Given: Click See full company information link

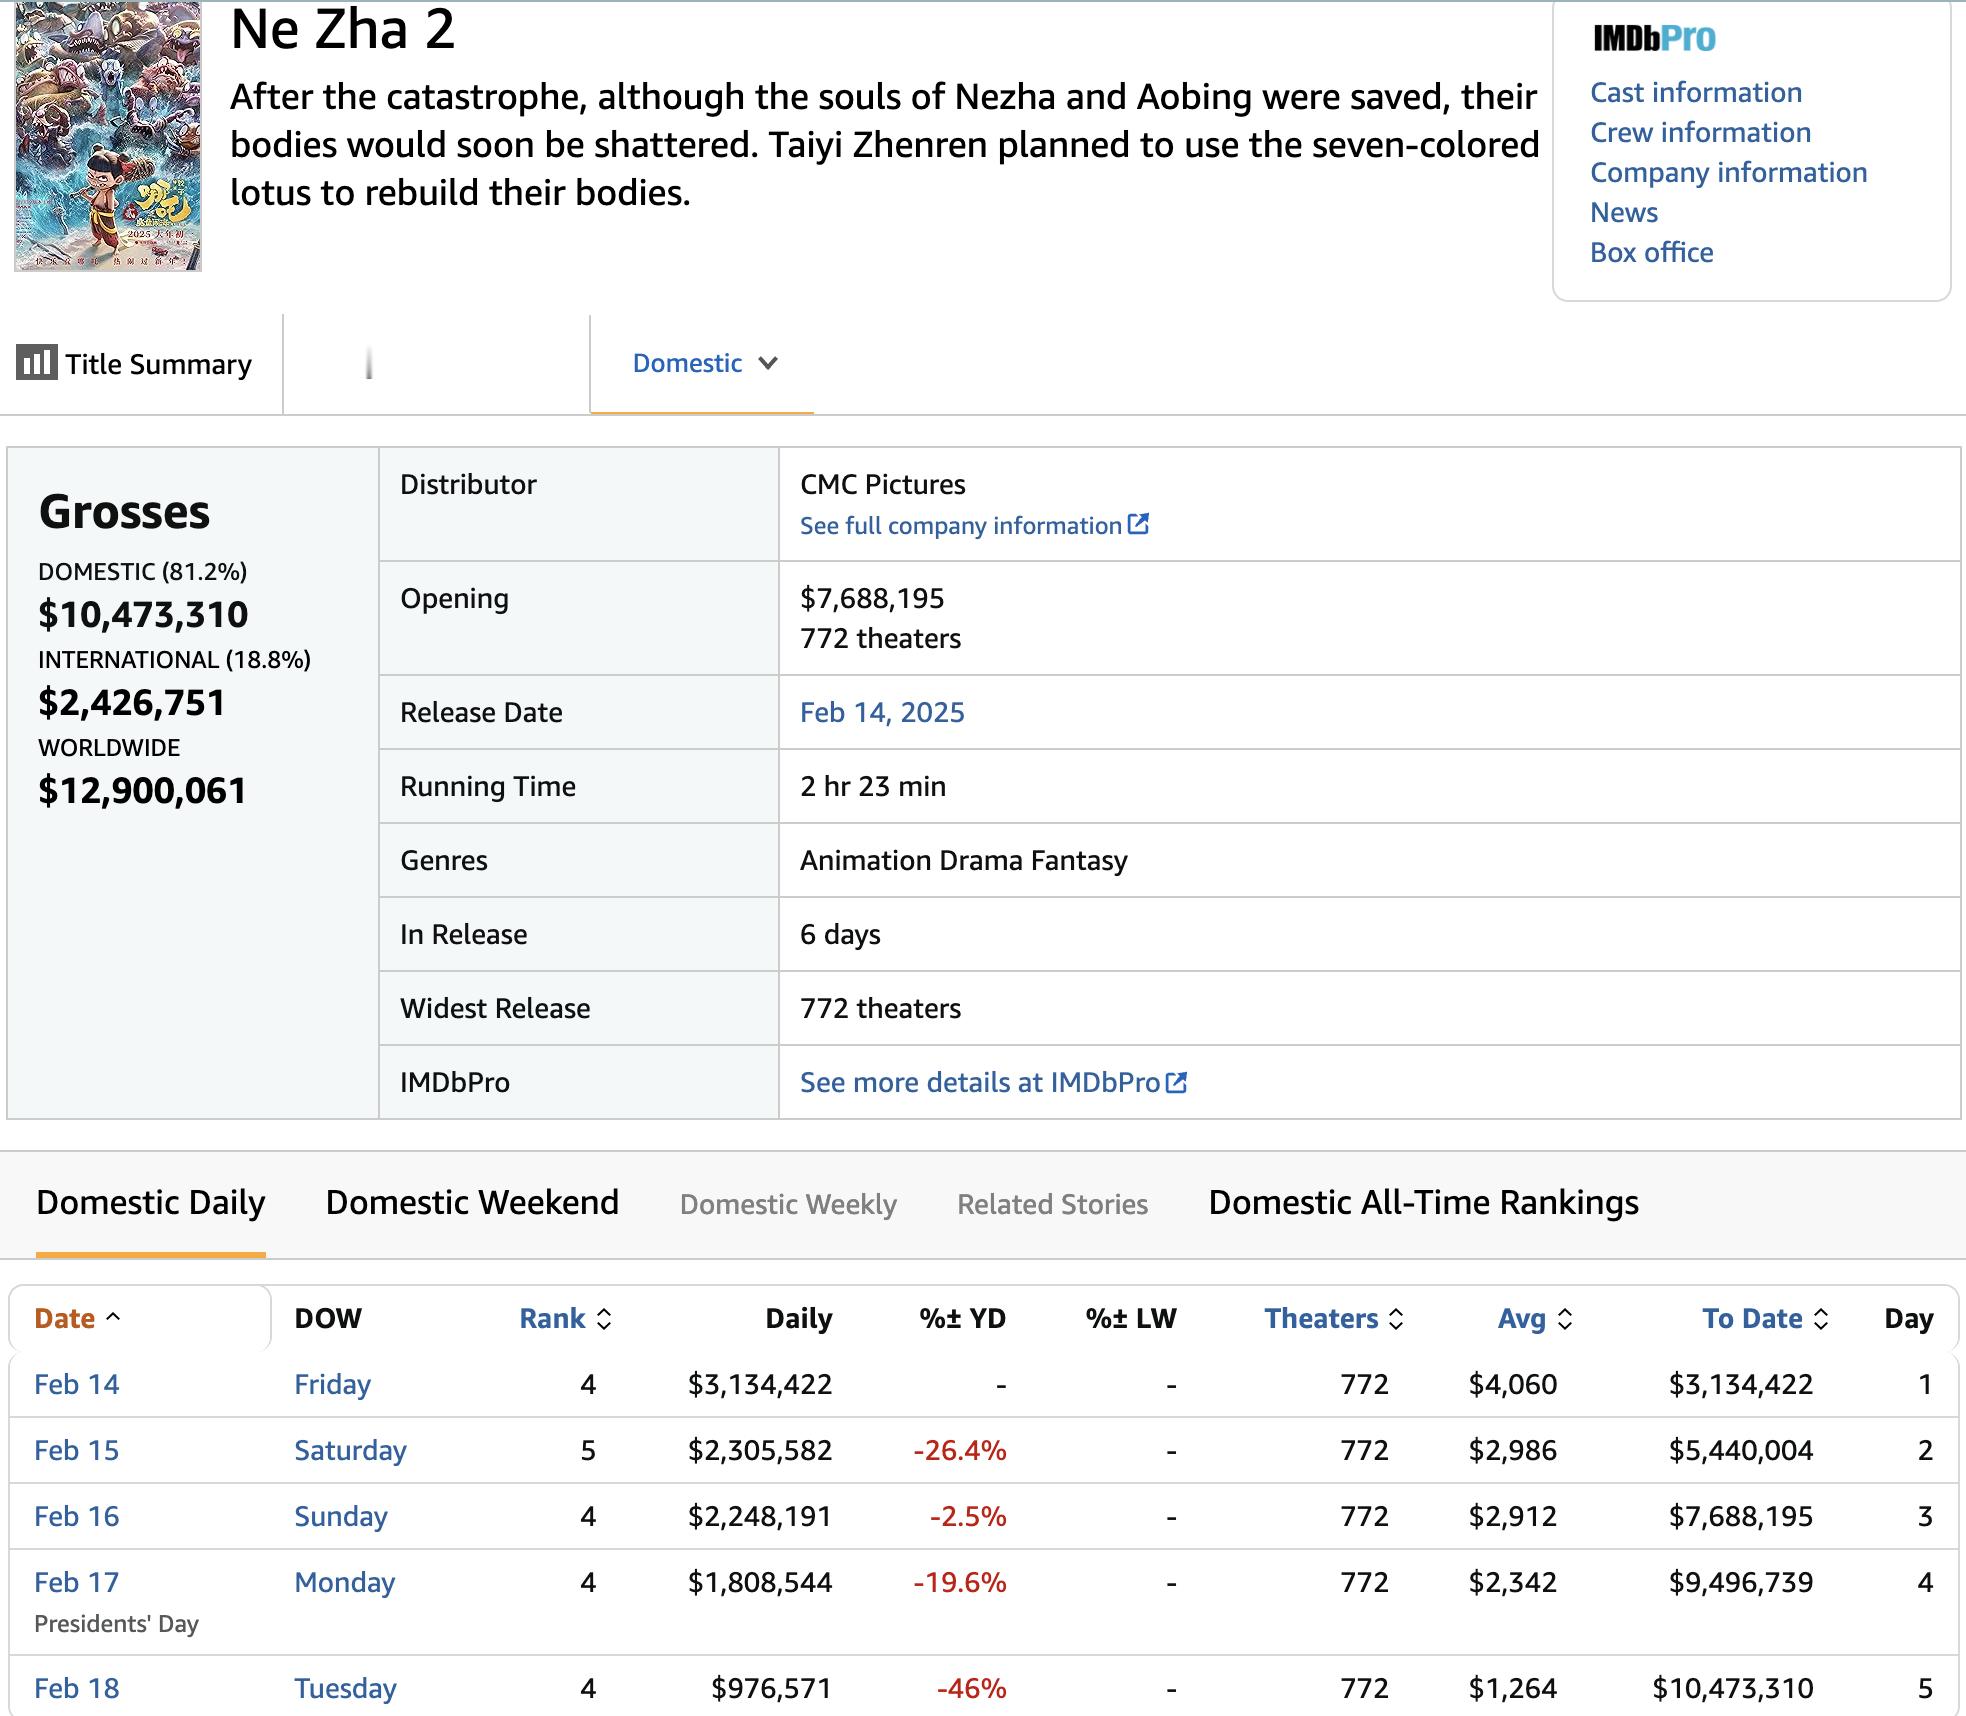Looking at the screenshot, I should [961, 525].
